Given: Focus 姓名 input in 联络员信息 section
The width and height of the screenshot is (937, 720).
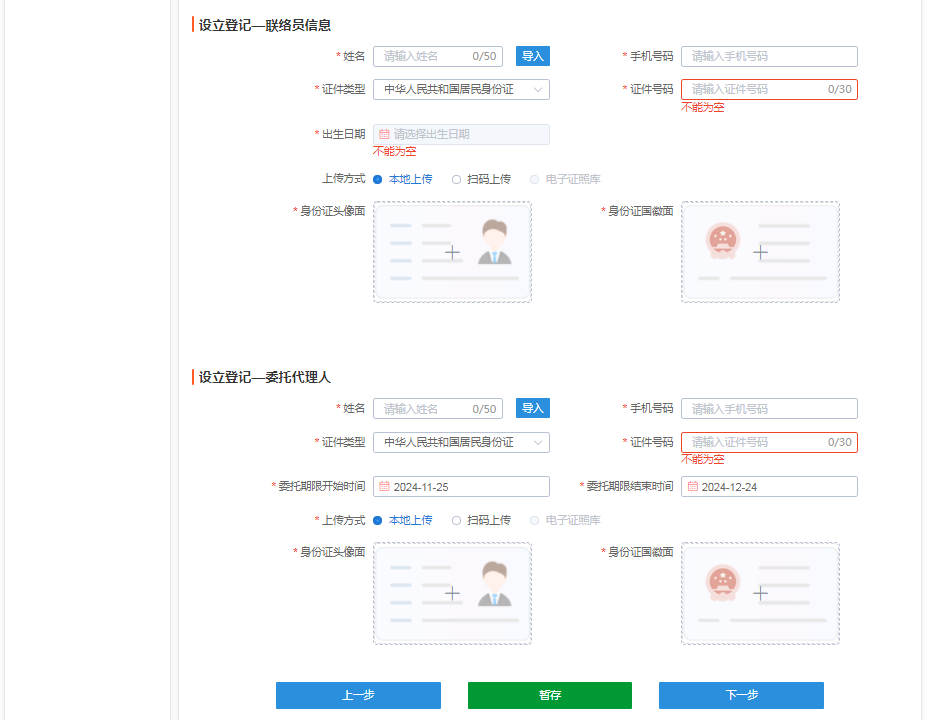Looking at the screenshot, I should pos(438,56).
